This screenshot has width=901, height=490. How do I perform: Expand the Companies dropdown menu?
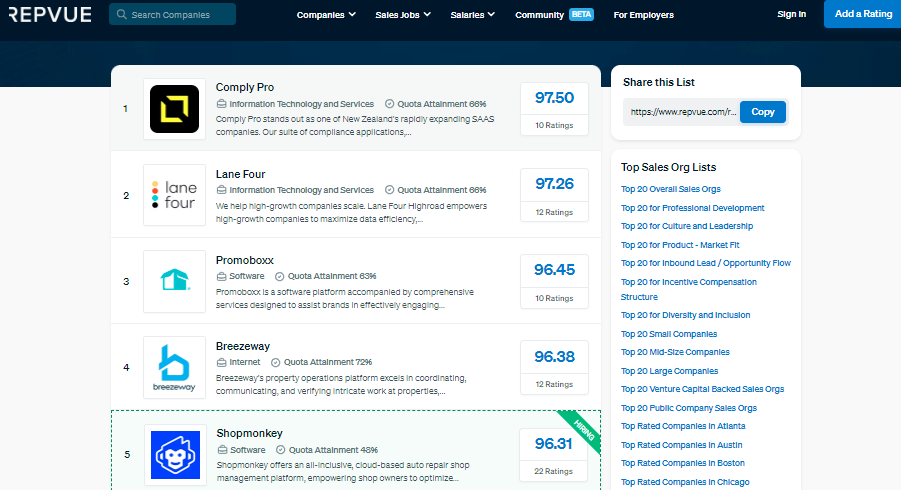click(x=326, y=15)
